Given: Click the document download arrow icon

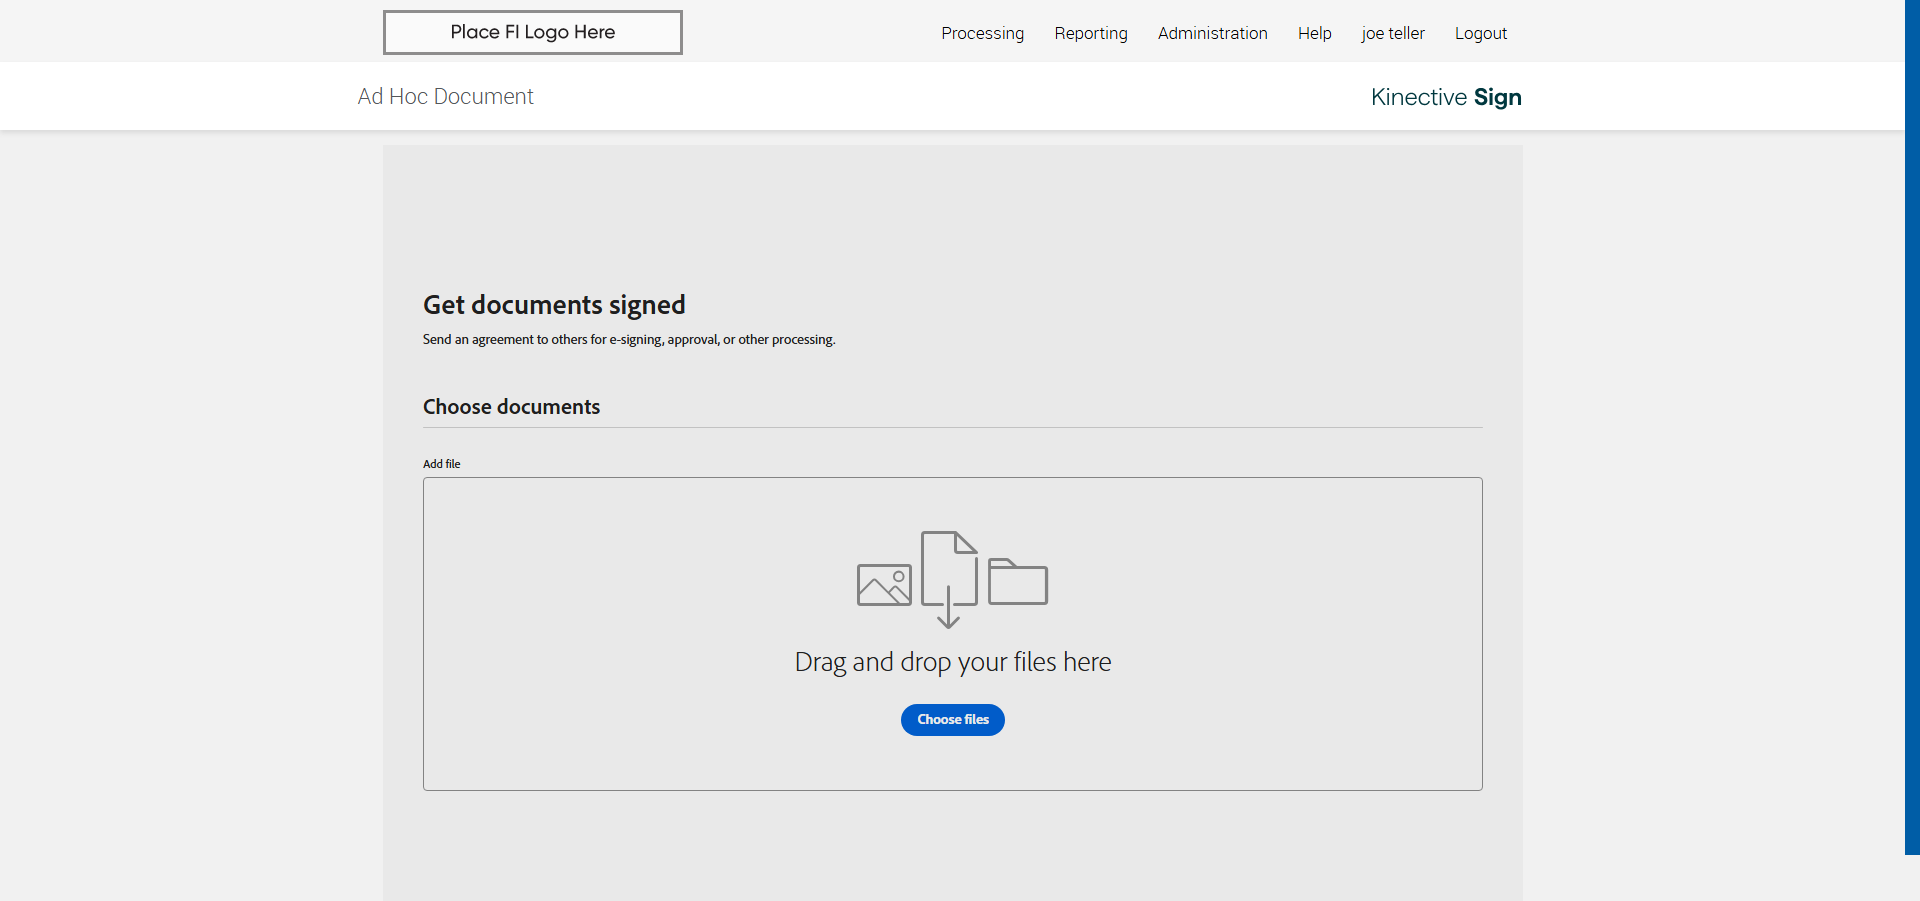Looking at the screenshot, I should click(x=948, y=579).
